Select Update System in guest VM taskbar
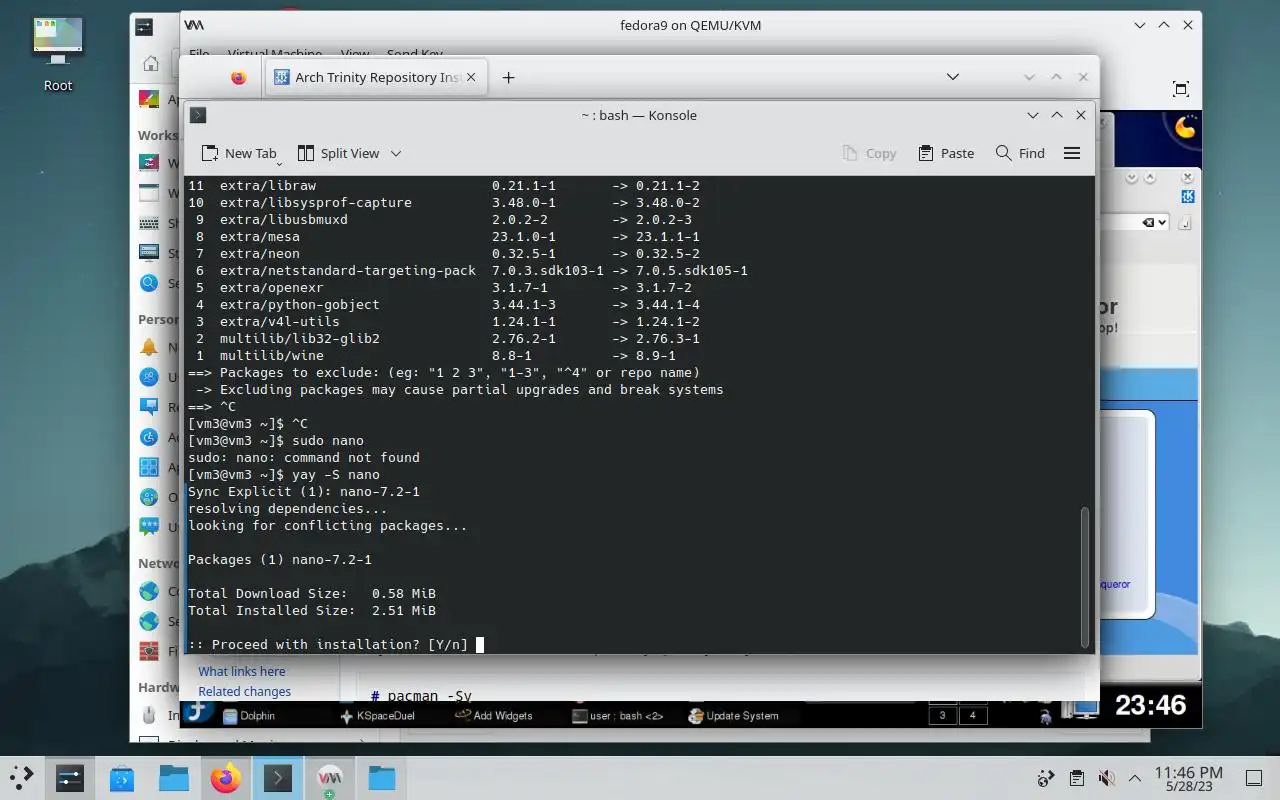Screen dimensions: 1280x800 point(734,715)
